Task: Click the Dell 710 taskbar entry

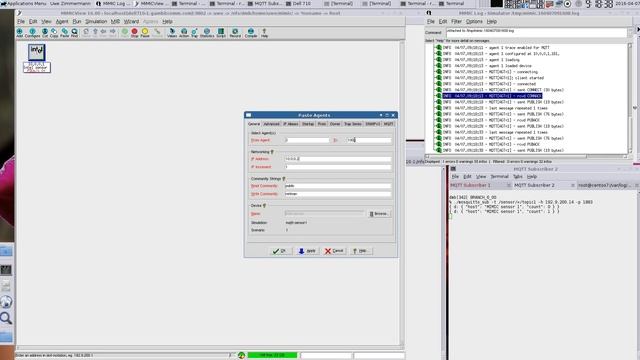Action: 298,3
